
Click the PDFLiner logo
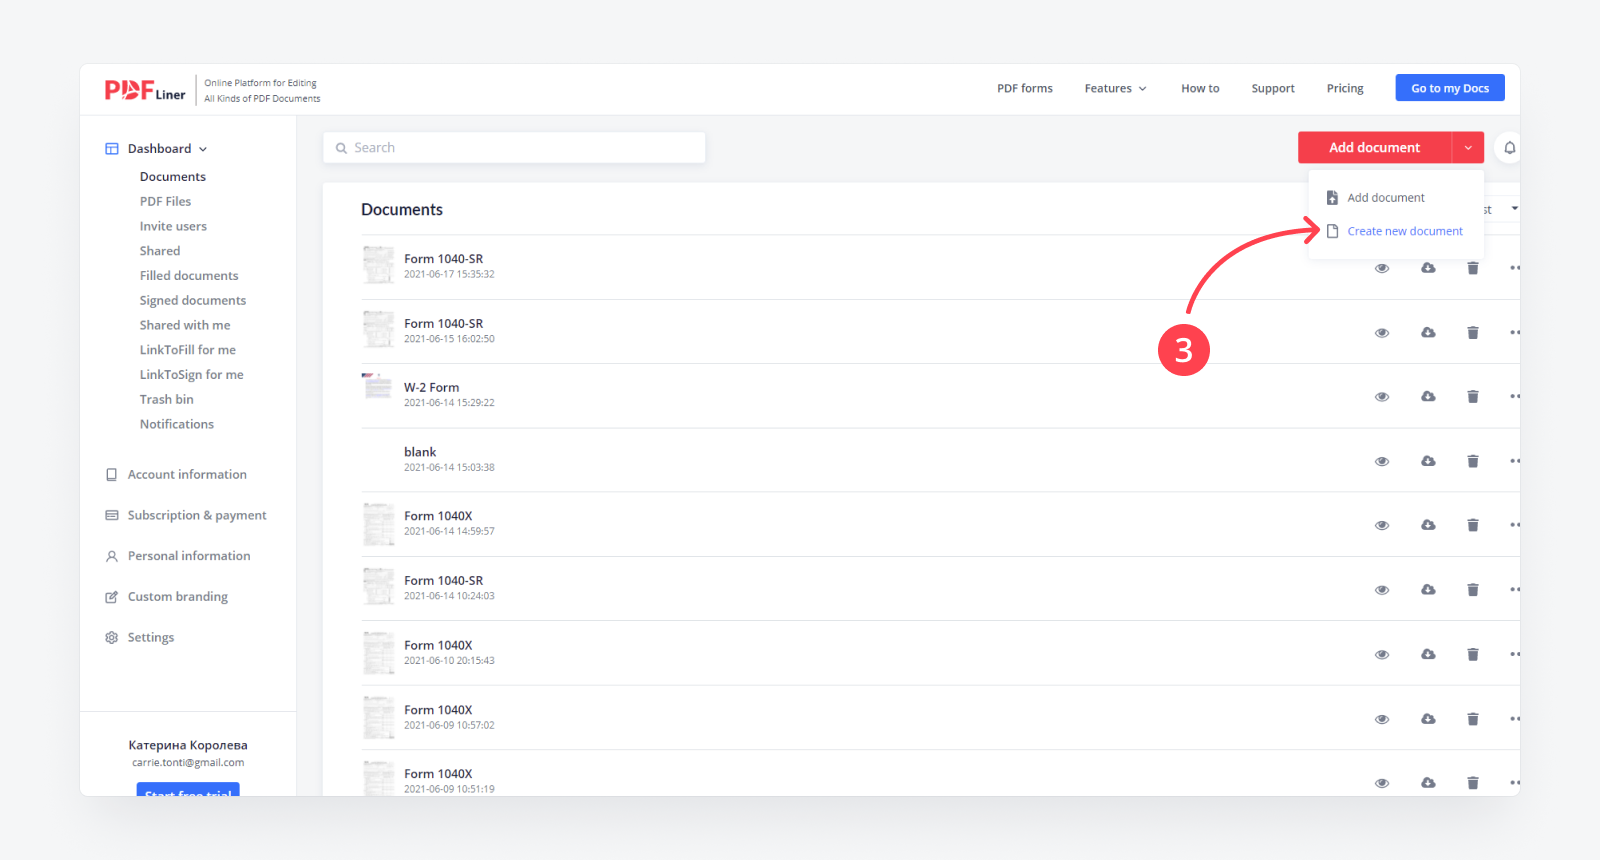[145, 90]
